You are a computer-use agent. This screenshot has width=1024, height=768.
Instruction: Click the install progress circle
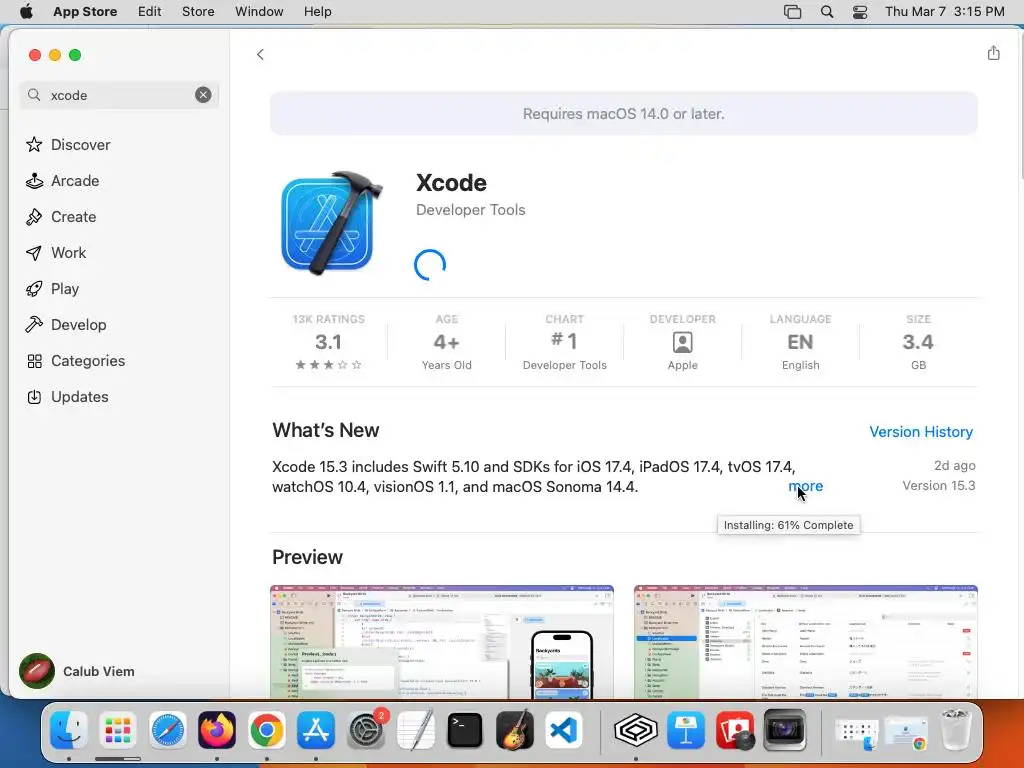[x=430, y=265]
